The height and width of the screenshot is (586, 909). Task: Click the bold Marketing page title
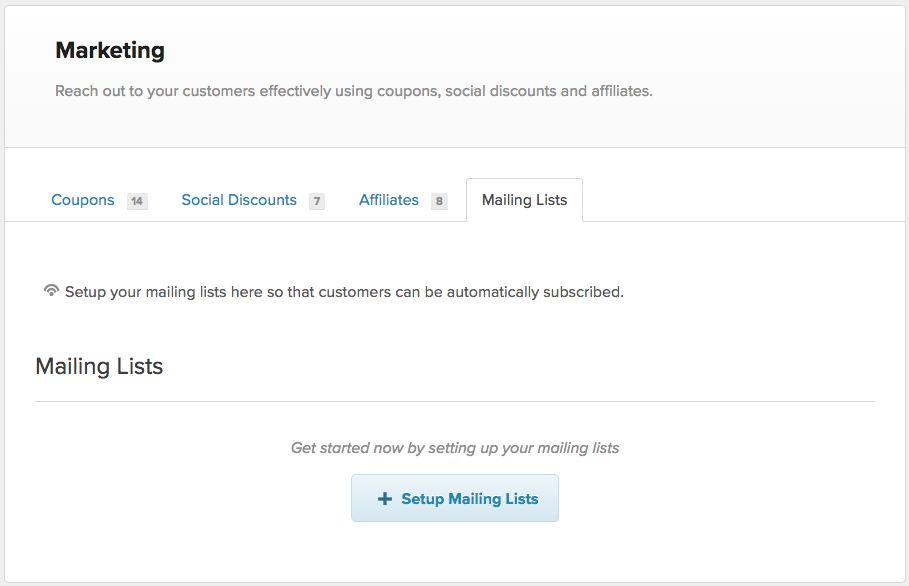click(110, 50)
